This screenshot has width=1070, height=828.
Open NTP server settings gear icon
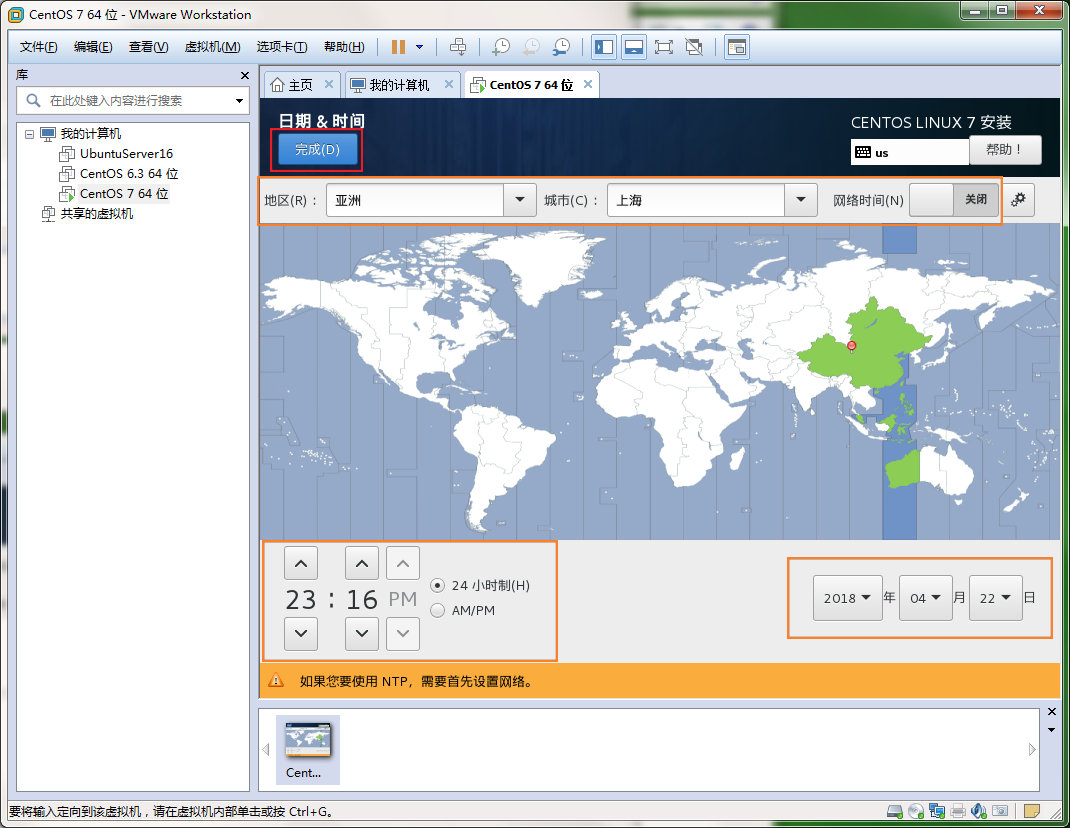(x=1018, y=200)
